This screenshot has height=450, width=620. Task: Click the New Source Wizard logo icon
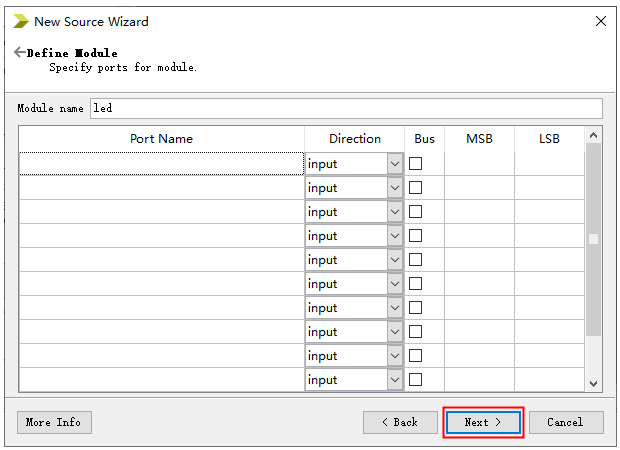21,21
